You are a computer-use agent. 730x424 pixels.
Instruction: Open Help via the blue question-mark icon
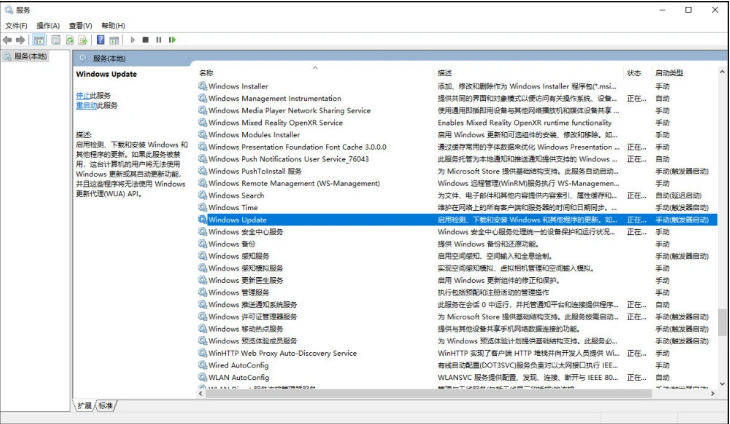101,40
